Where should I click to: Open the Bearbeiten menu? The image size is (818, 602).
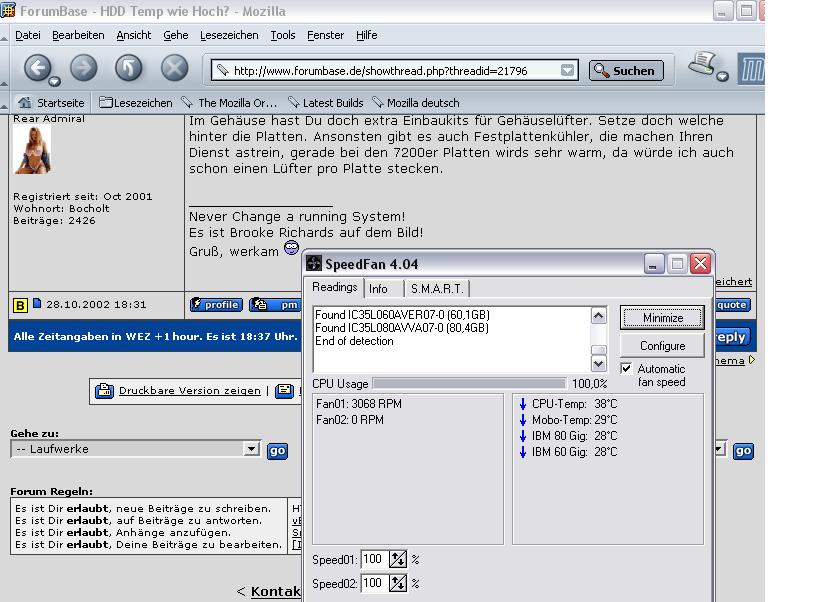pos(78,35)
